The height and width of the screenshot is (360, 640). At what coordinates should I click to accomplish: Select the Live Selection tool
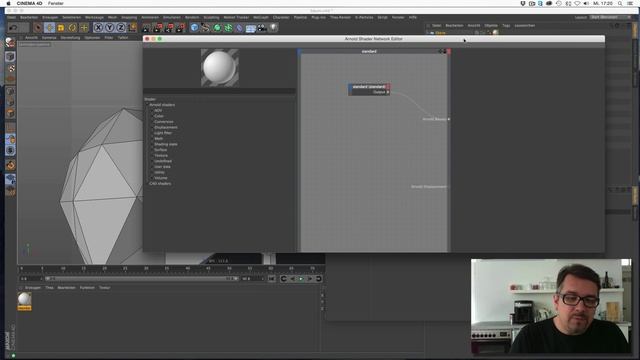coord(38,28)
